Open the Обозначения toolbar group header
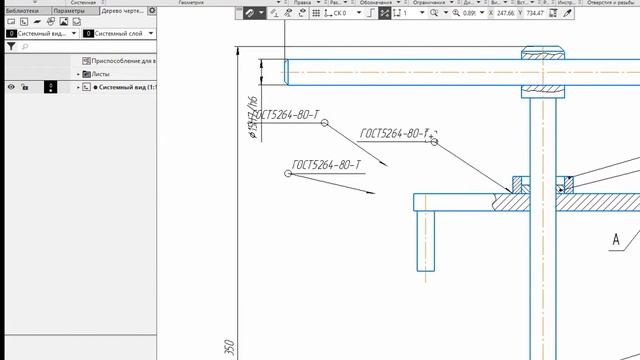640x360 pixels. (x=376, y=2)
